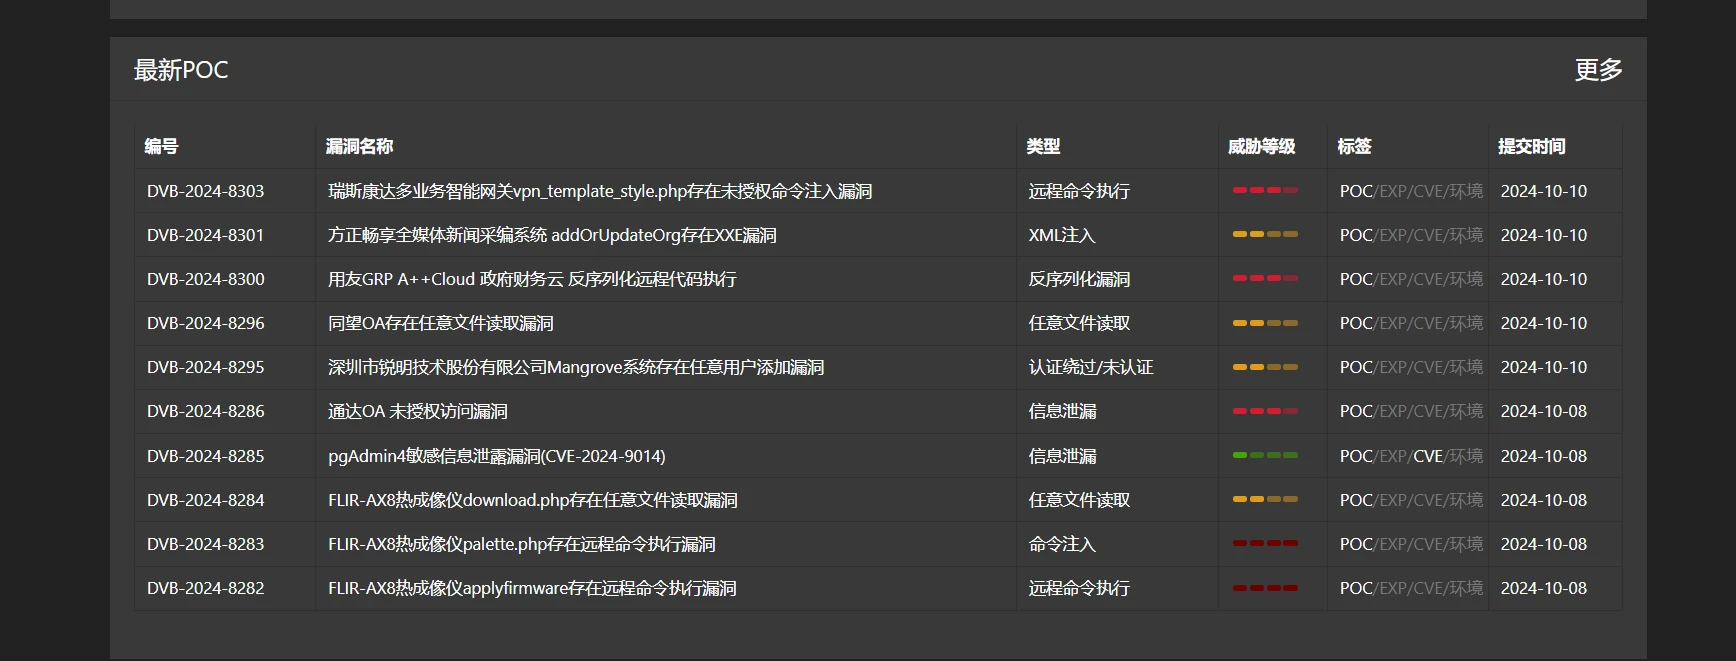
Task: Click dark red threat indicator for DVB-2024-8283
Action: (1265, 543)
